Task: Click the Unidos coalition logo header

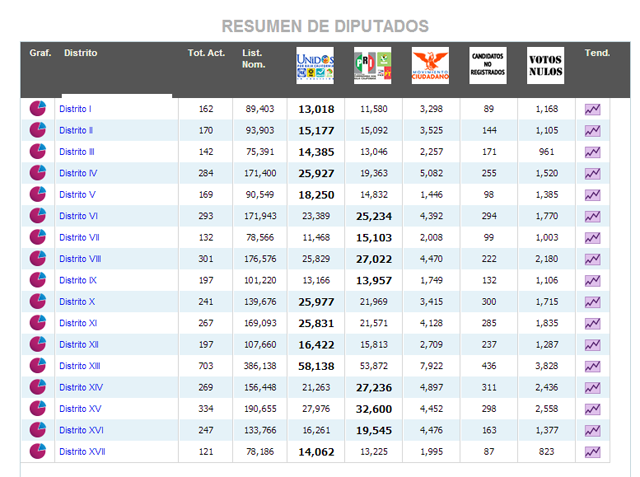Action: (x=315, y=66)
